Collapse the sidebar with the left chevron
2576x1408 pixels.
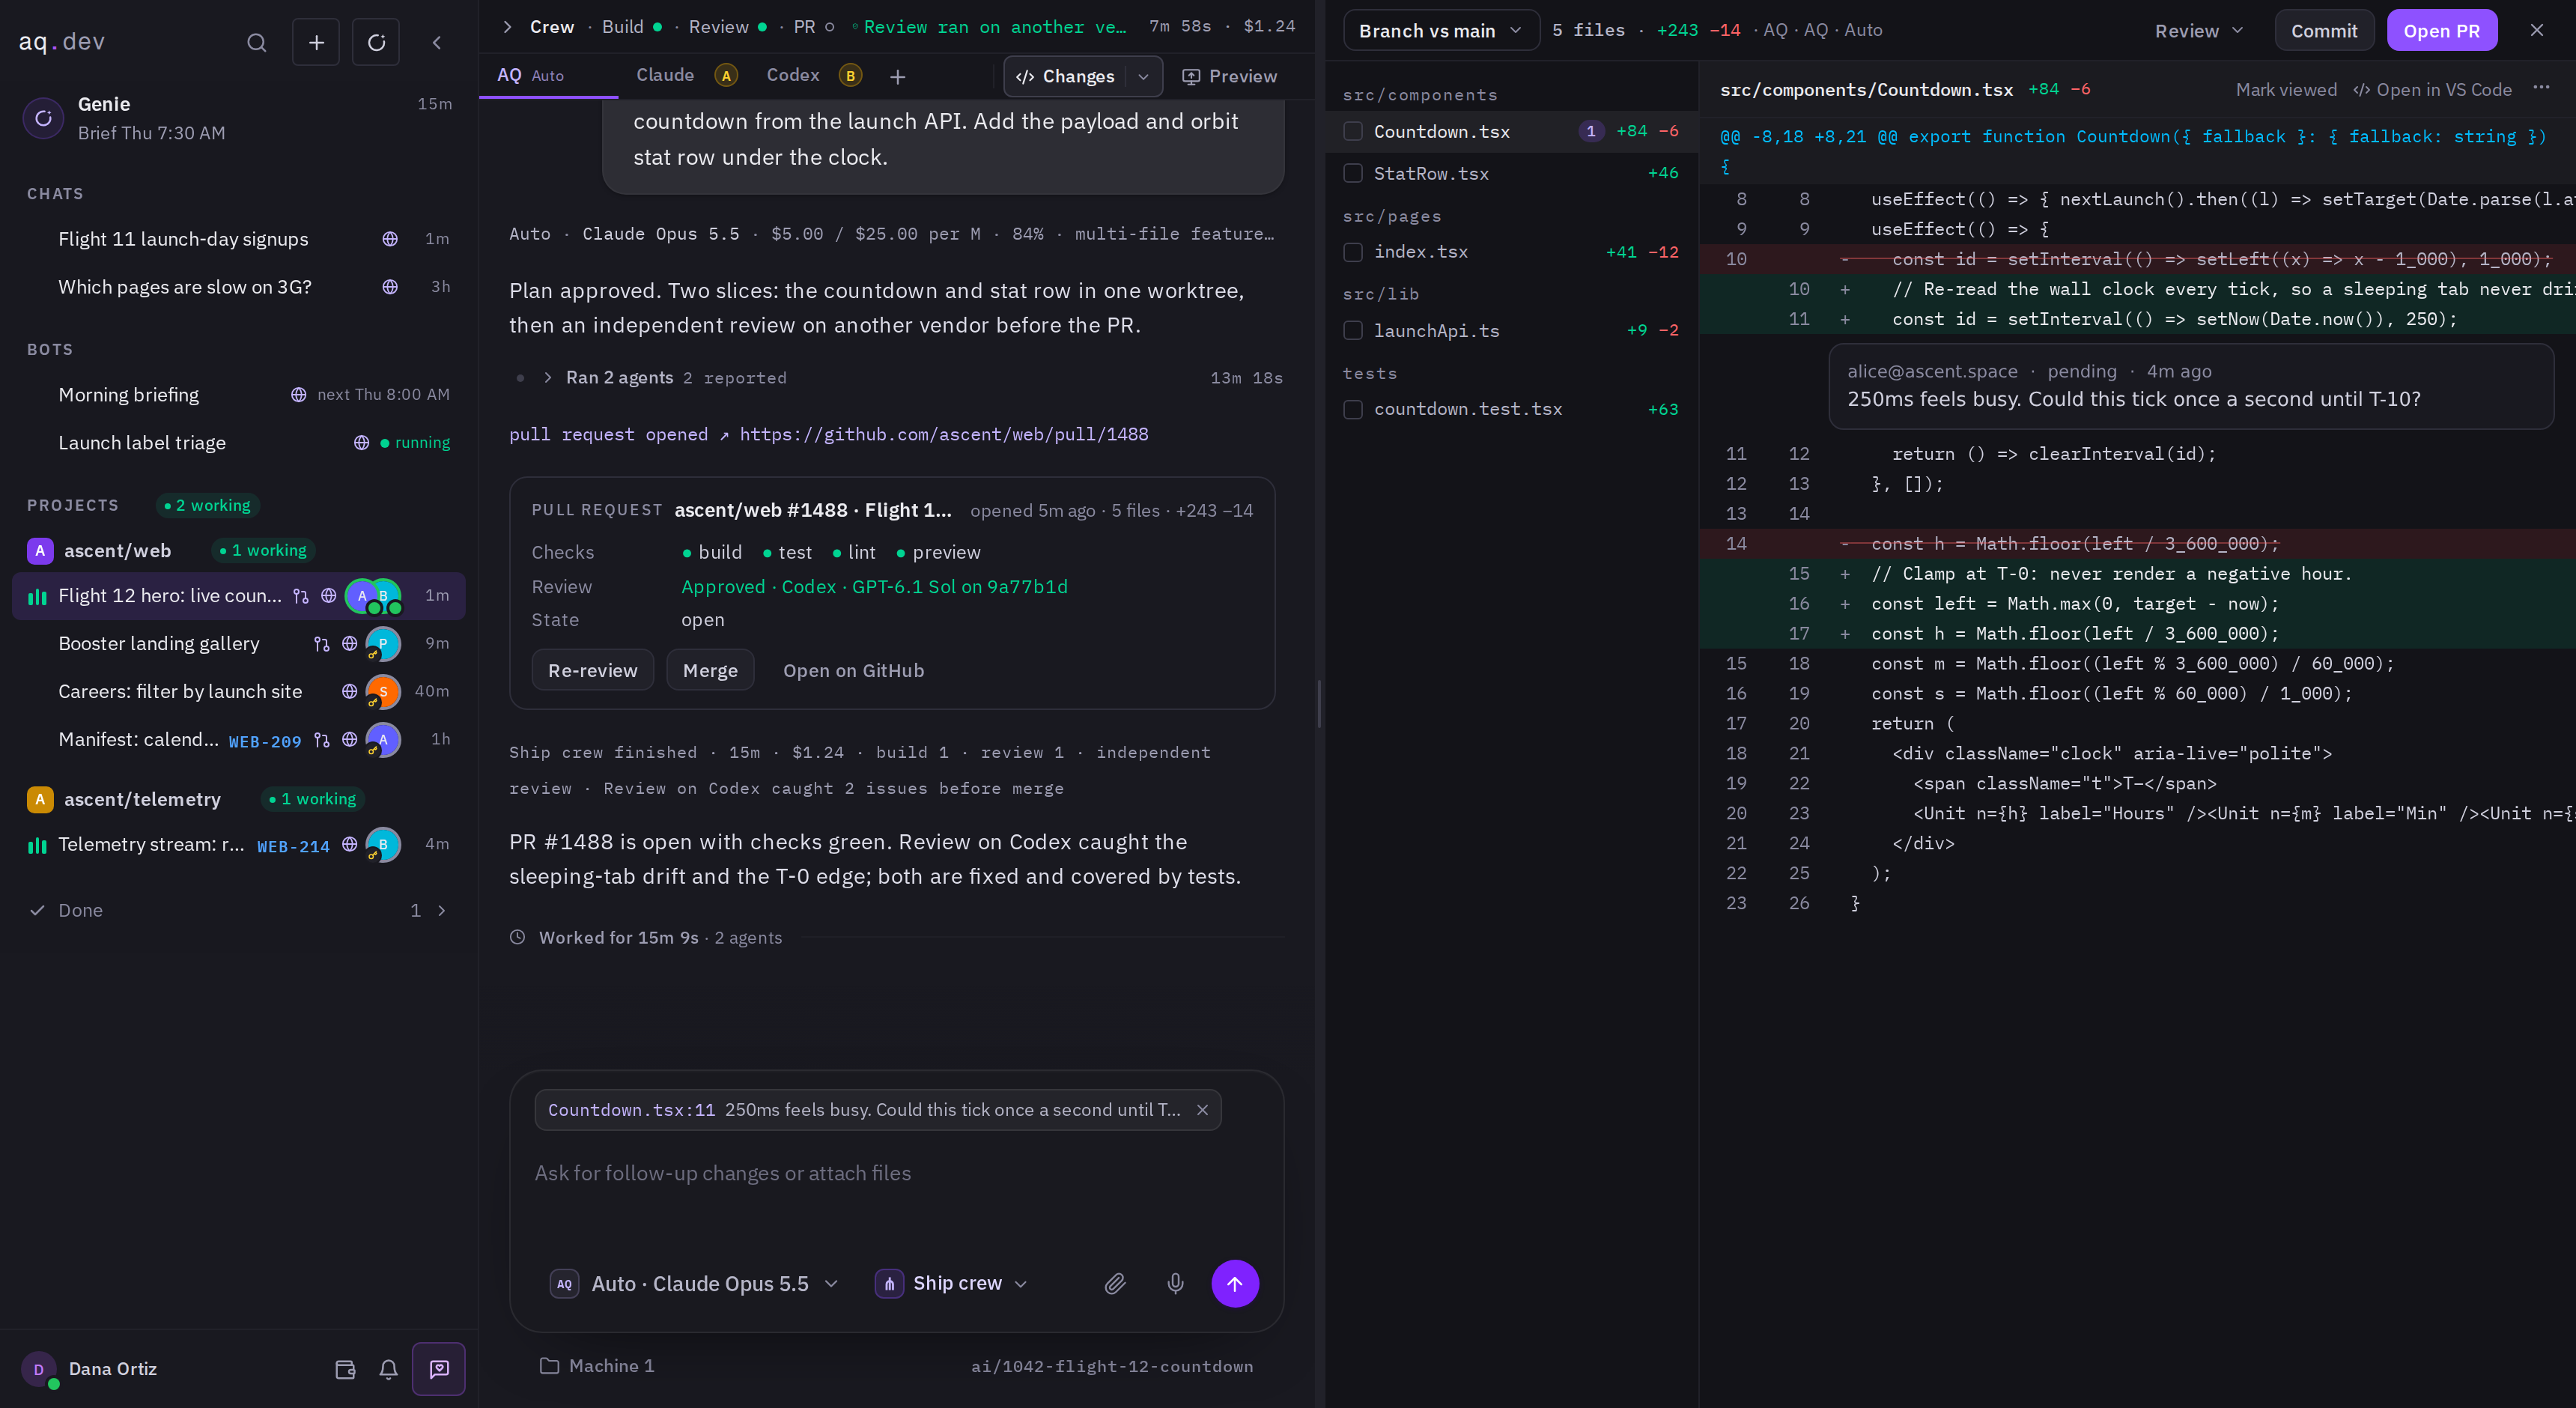point(436,42)
